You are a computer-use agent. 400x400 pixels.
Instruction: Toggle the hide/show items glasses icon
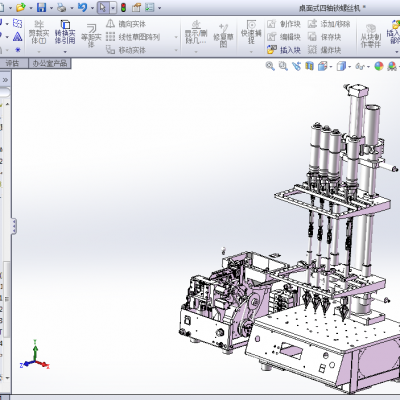click(x=360, y=66)
